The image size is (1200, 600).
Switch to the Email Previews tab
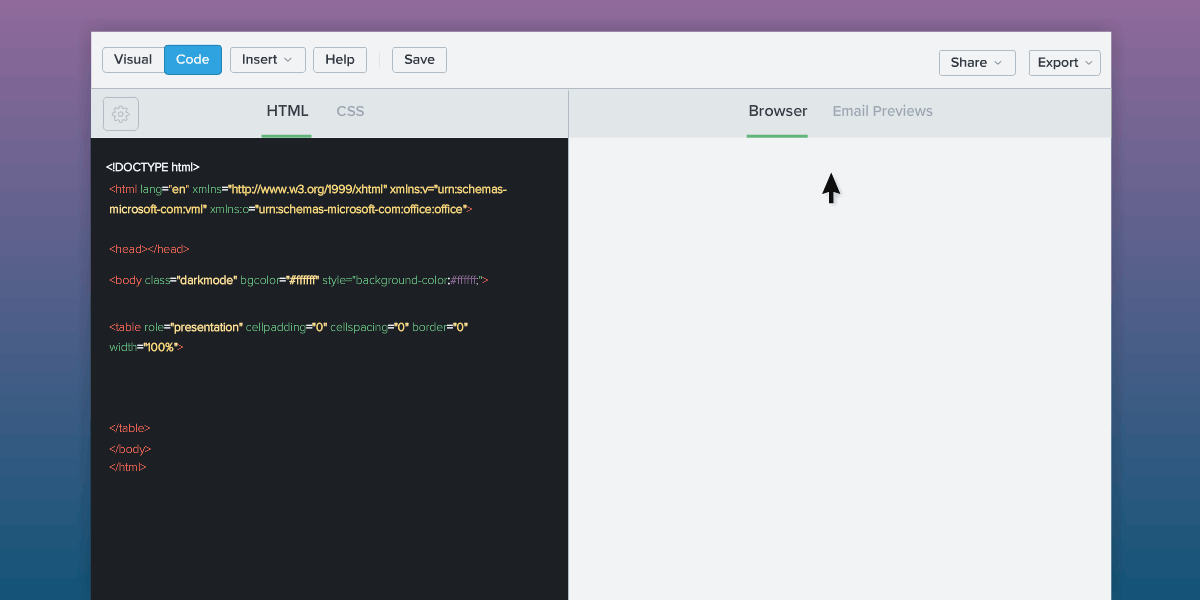(882, 111)
